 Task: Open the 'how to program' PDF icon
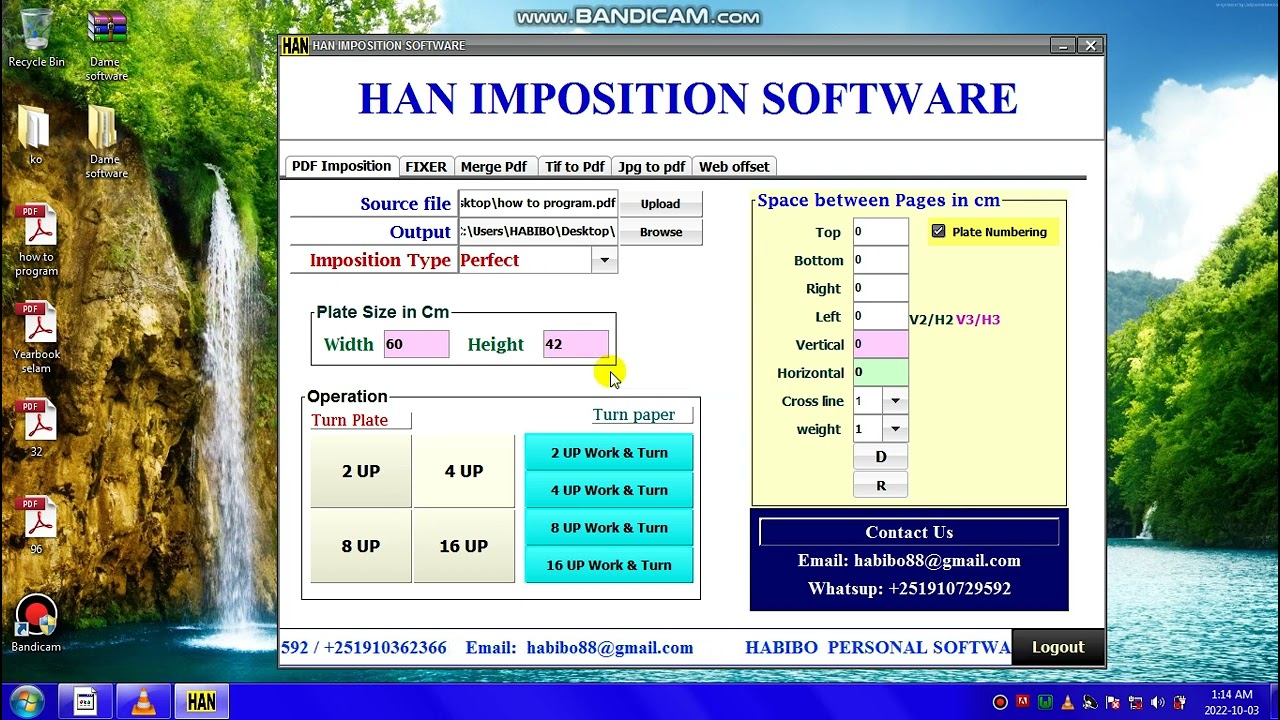tap(37, 241)
